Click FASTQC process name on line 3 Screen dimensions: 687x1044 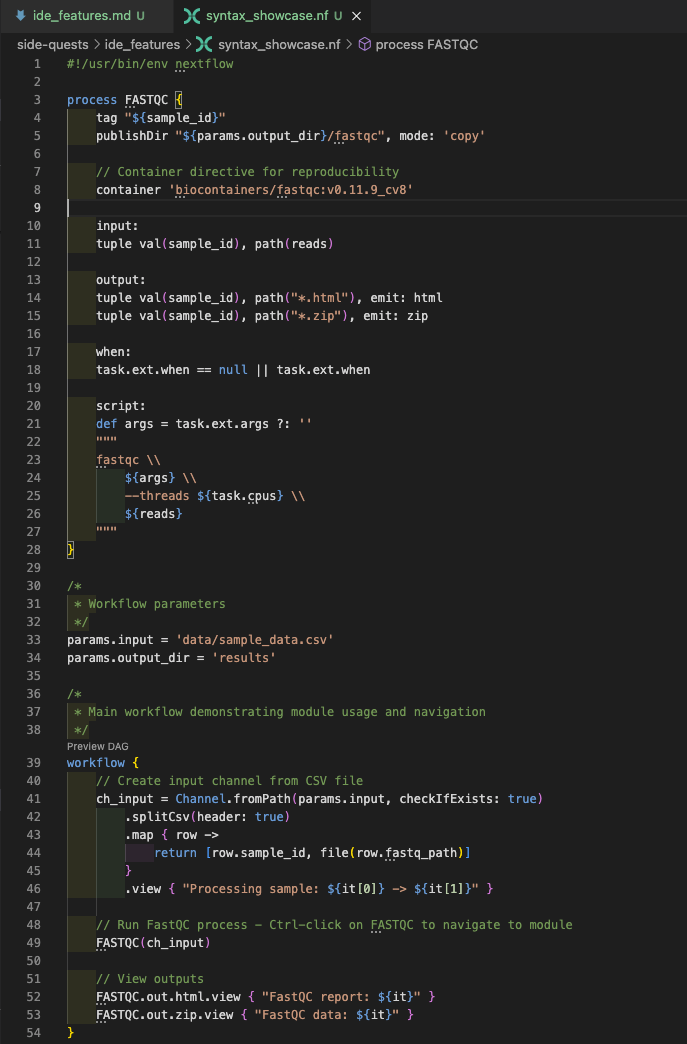pos(146,100)
